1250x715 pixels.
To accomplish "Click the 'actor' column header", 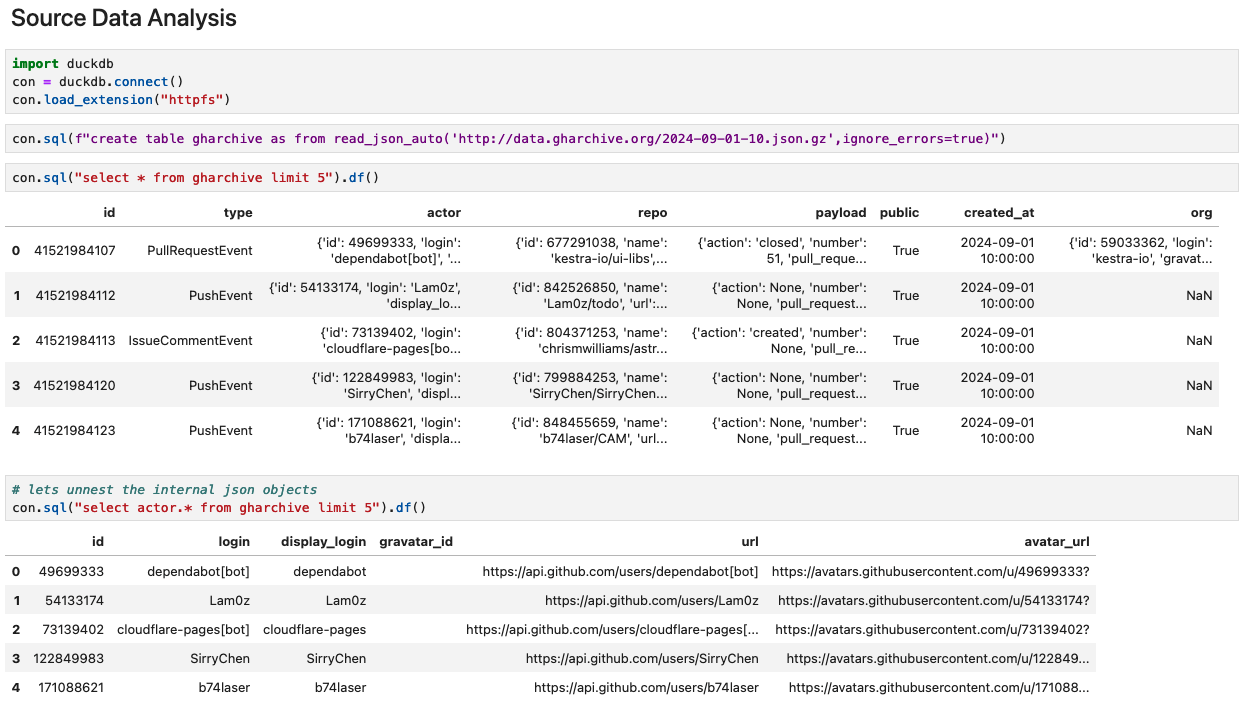I will coord(444,212).
